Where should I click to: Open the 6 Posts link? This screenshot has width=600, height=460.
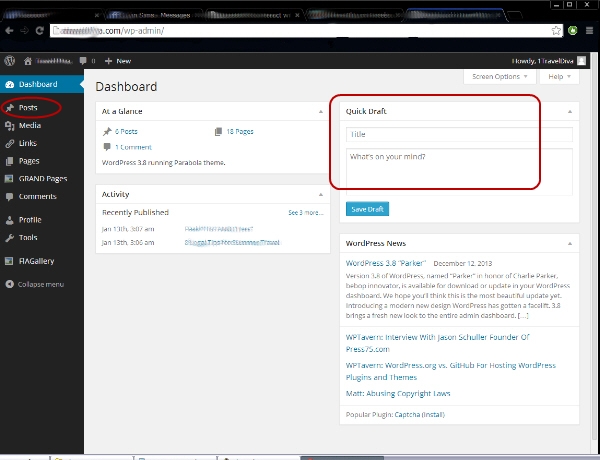point(126,131)
